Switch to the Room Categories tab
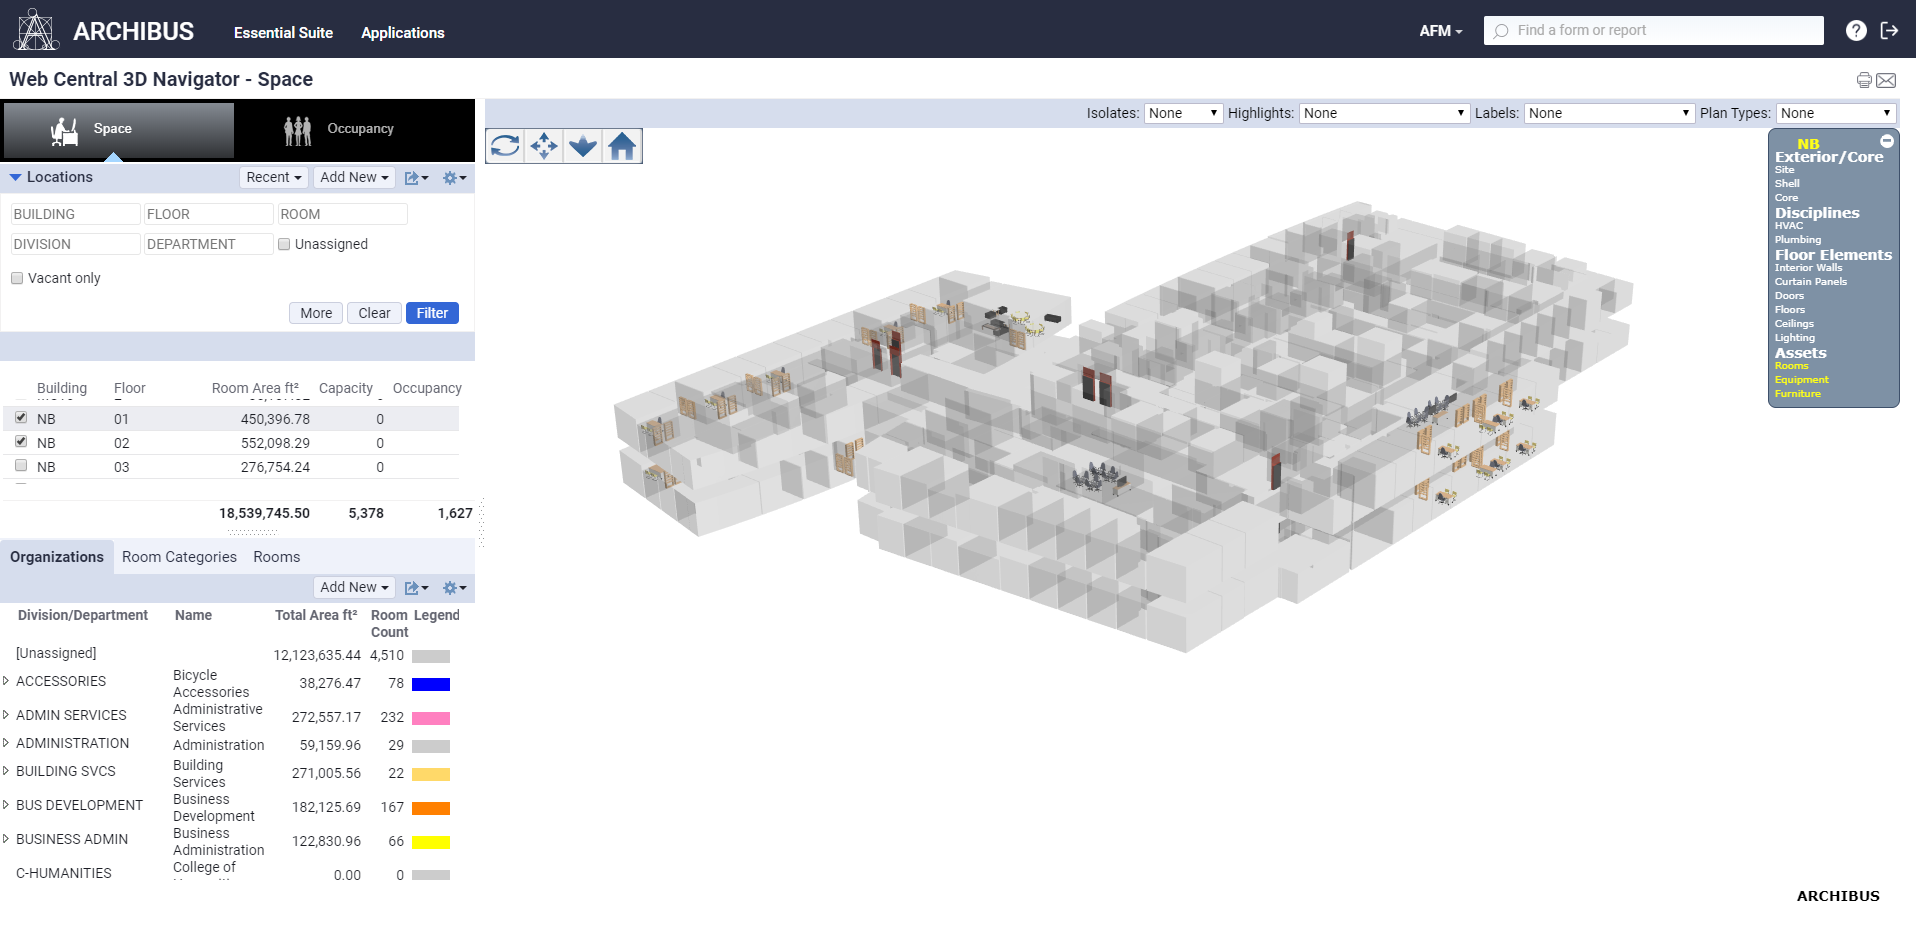Viewport: 1920px width, 937px height. tap(179, 557)
